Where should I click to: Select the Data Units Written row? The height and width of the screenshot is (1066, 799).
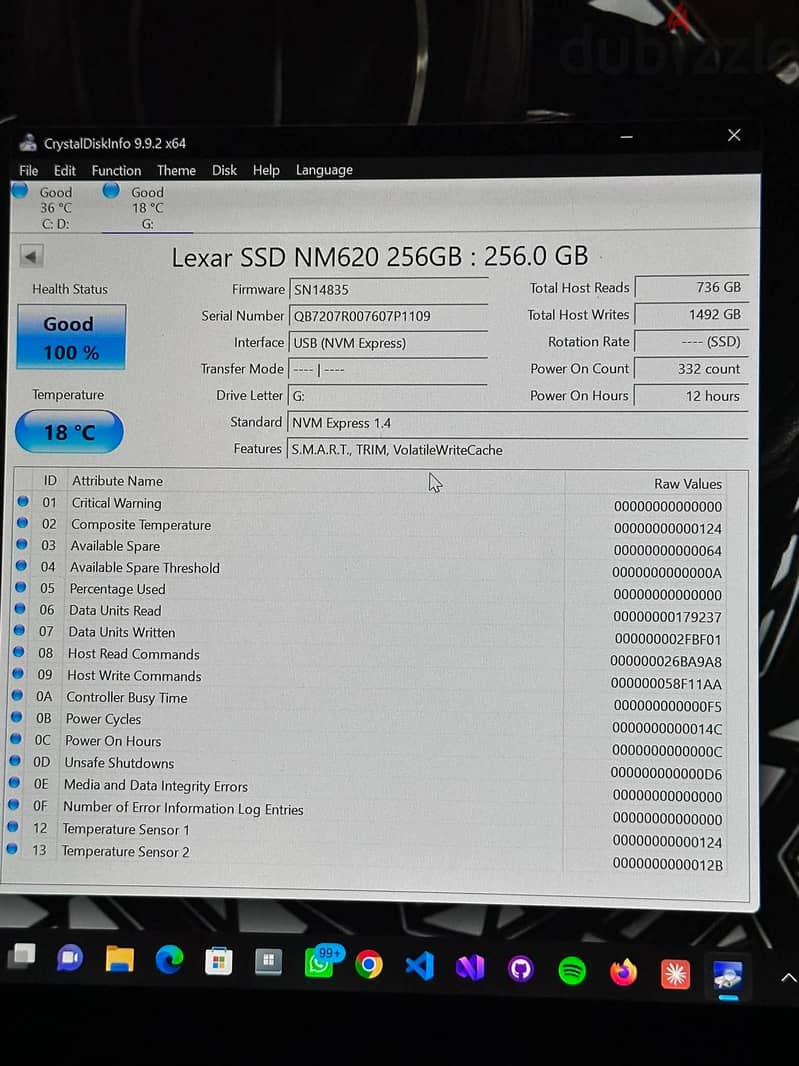pos(371,634)
